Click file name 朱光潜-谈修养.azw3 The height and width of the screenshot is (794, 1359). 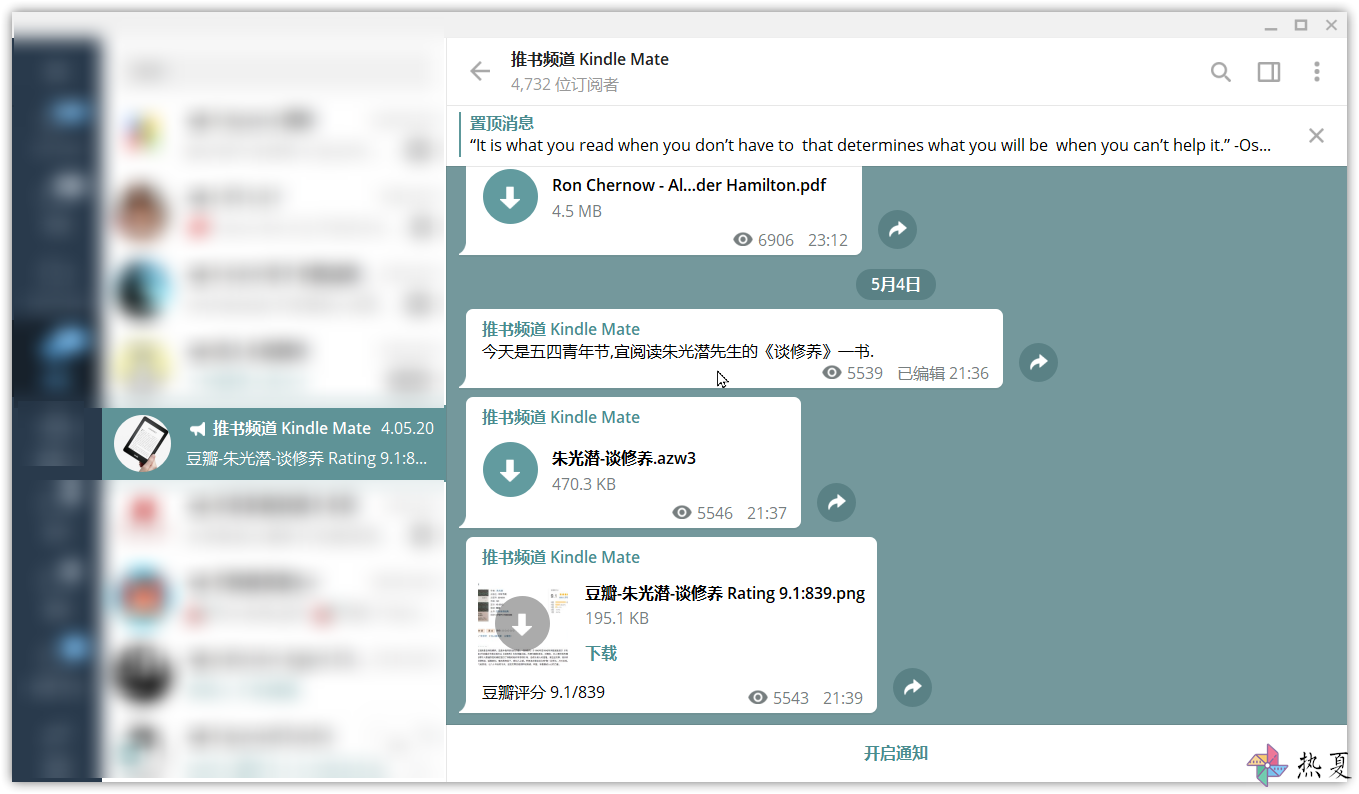click(x=624, y=459)
